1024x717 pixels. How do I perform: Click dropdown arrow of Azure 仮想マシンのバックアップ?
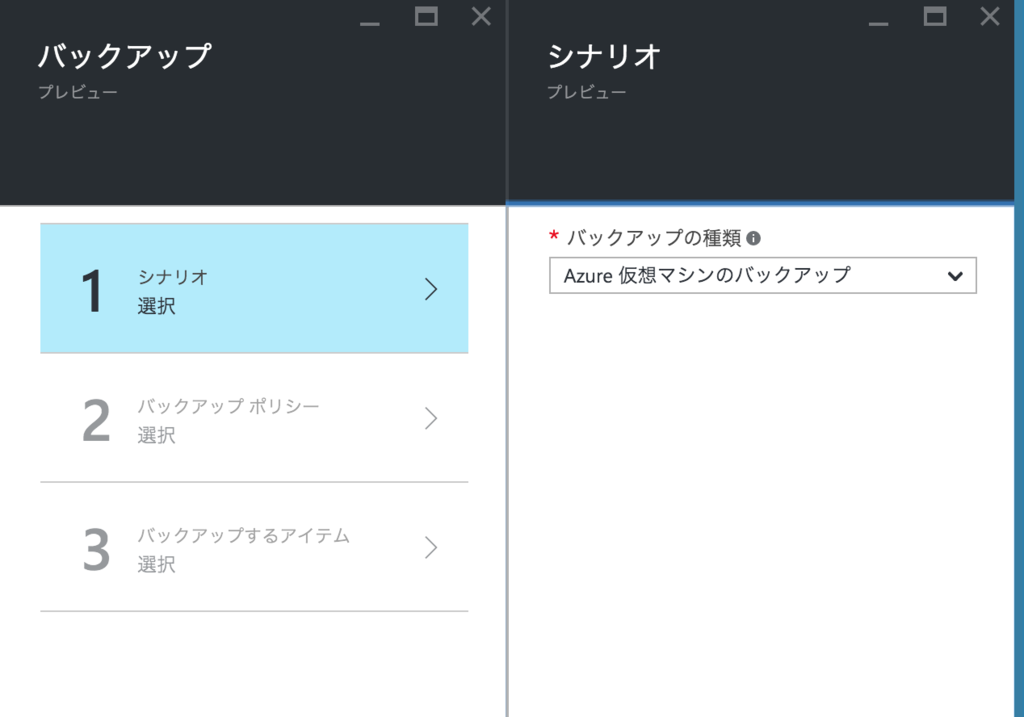click(x=955, y=276)
